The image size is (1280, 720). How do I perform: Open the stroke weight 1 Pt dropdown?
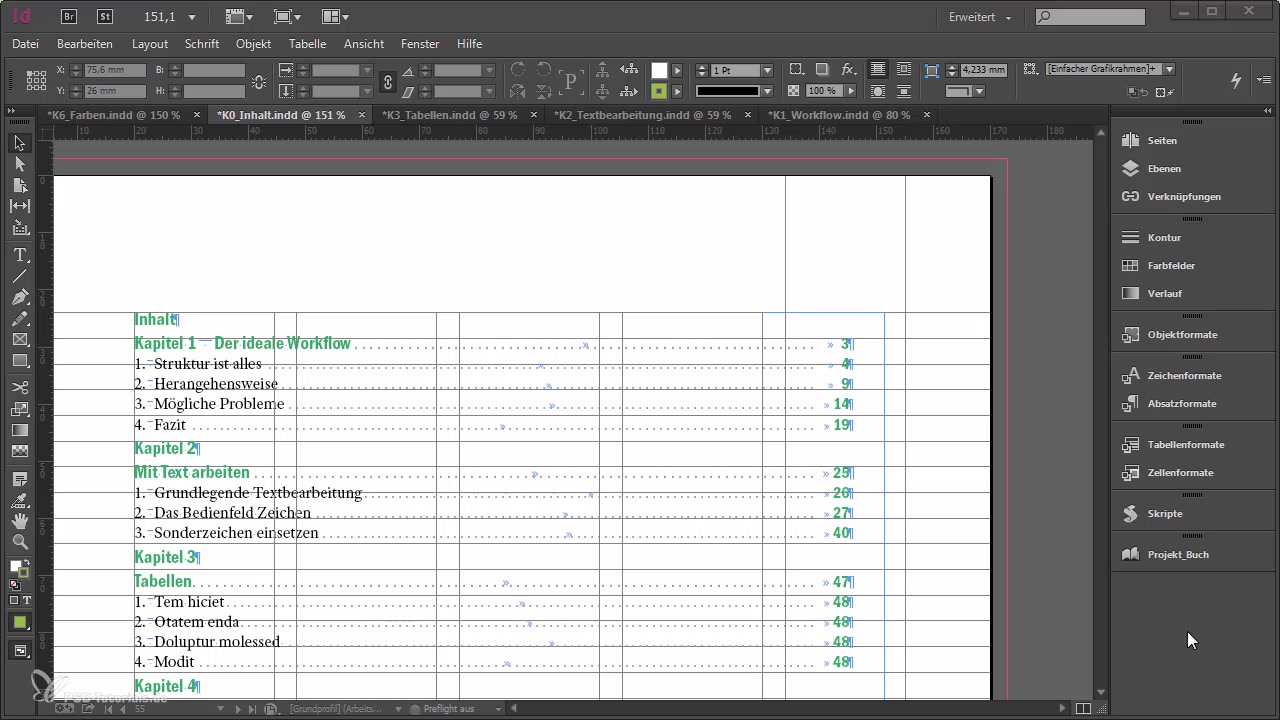tap(767, 71)
